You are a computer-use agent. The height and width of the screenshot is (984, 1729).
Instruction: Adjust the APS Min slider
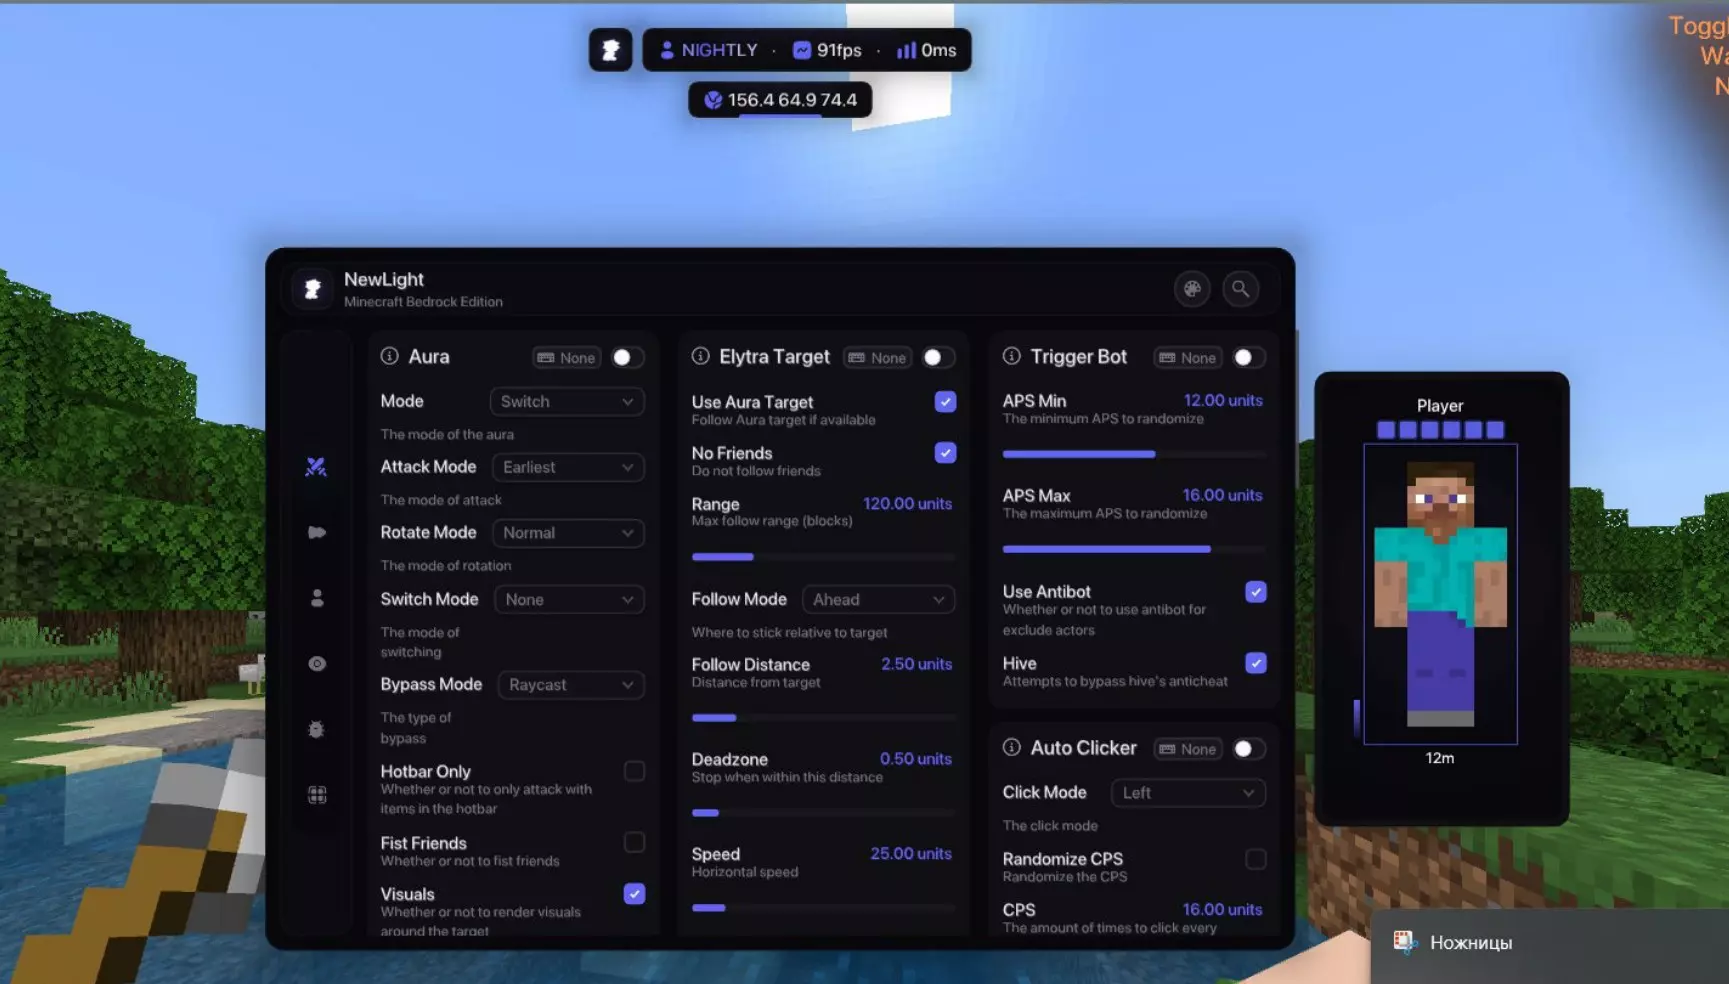pyautogui.click(x=1134, y=454)
